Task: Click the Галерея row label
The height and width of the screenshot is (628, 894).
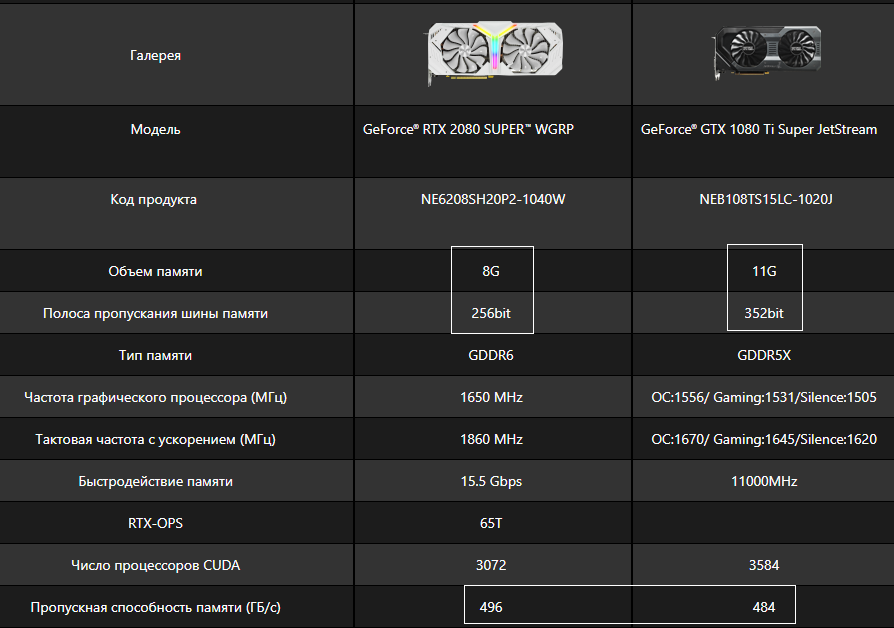Action: tap(155, 55)
